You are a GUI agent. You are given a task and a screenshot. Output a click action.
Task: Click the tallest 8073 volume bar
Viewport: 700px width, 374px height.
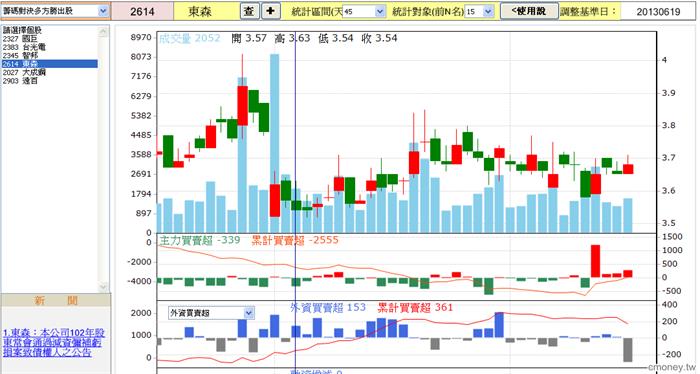pos(274,143)
